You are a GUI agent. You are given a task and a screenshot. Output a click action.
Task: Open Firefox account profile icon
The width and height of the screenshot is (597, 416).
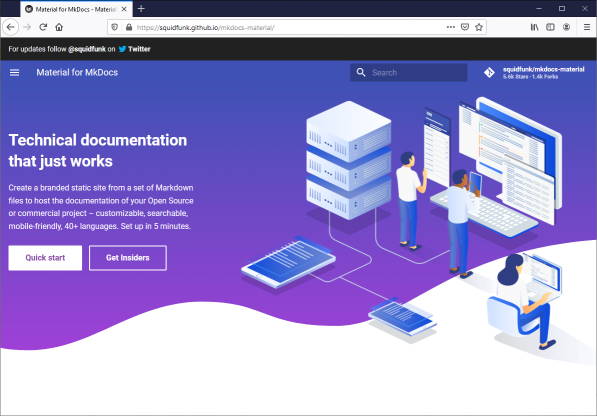pyautogui.click(x=566, y=27)
